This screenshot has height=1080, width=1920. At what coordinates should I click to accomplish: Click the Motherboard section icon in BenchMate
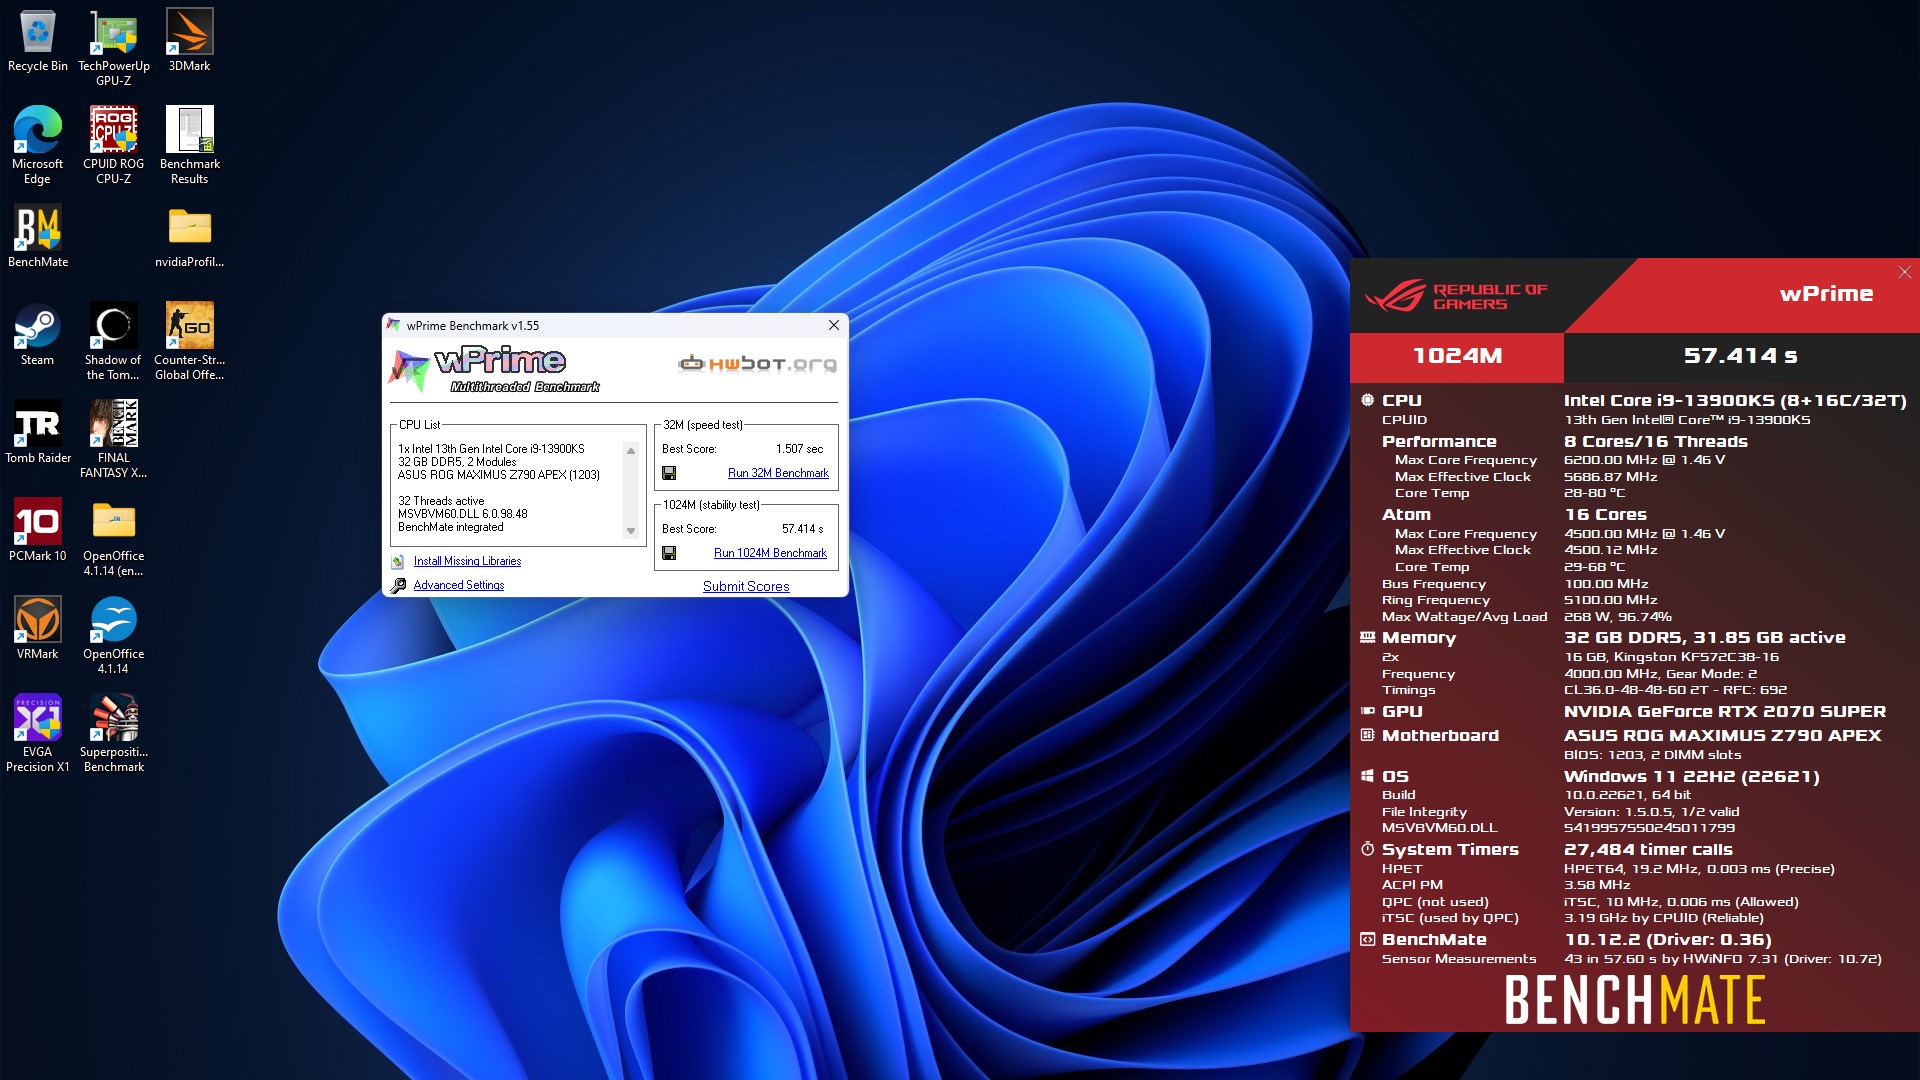coord(1367,735)
